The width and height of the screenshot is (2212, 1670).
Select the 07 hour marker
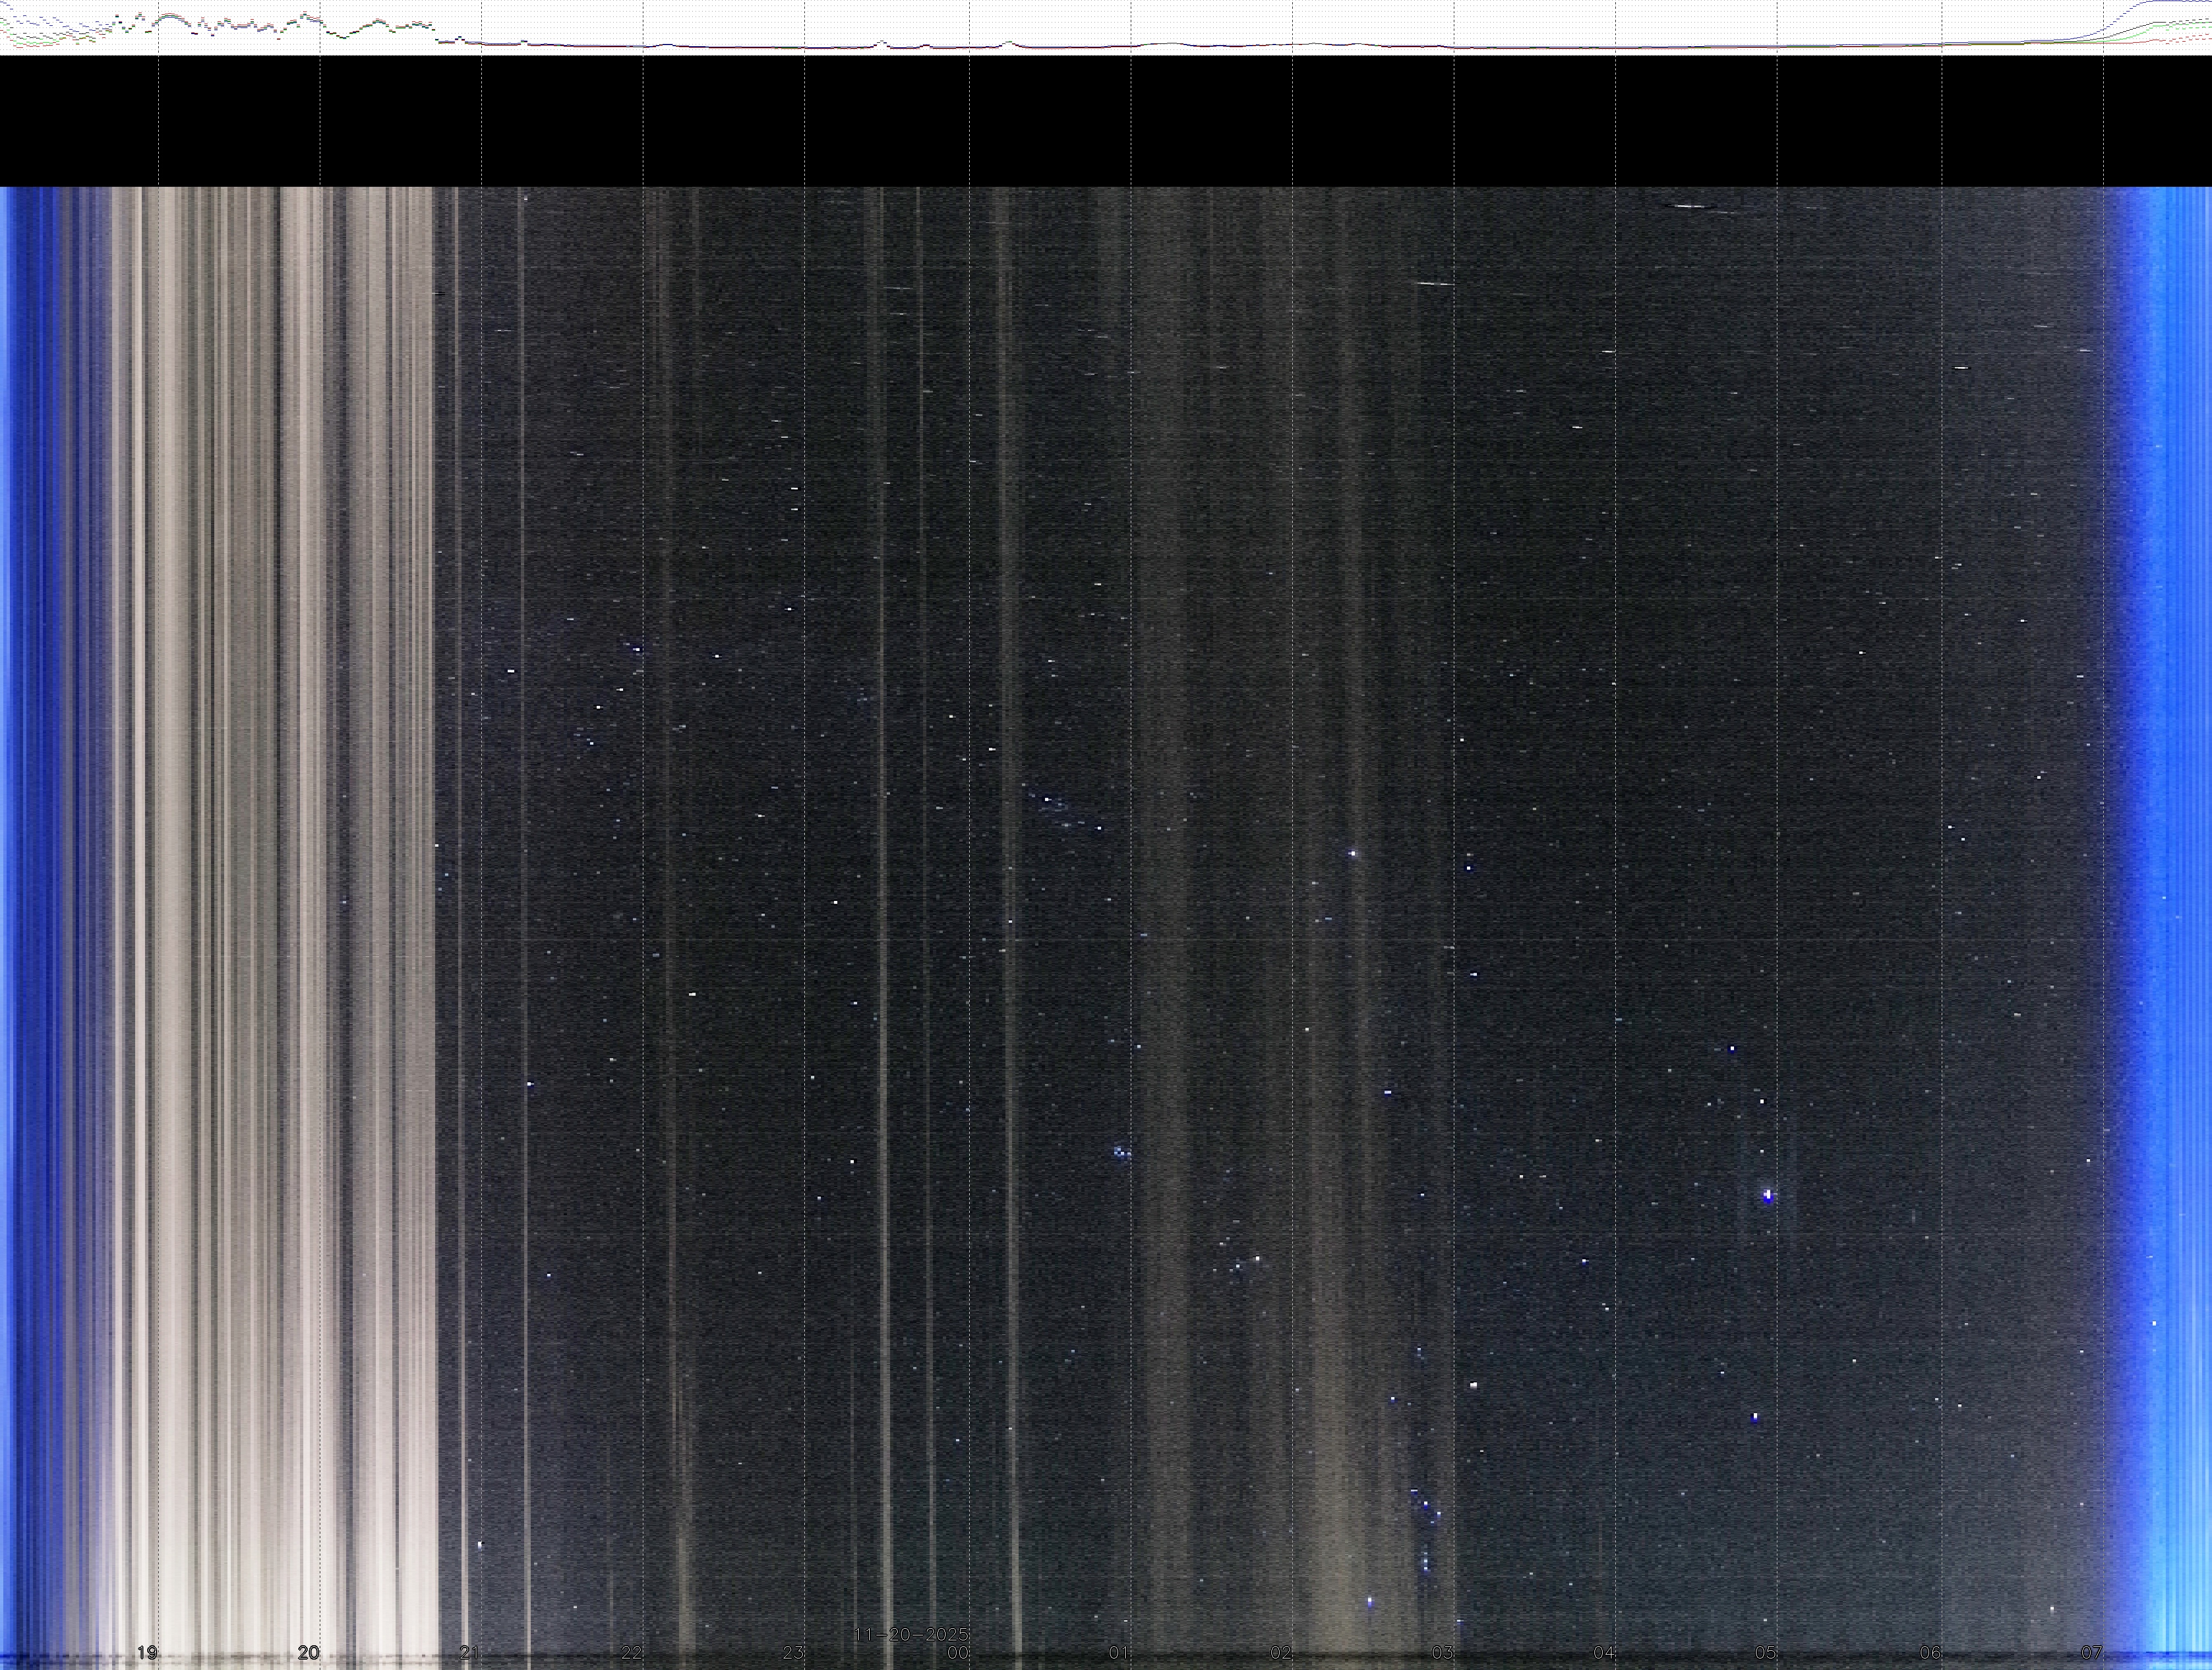pos(2091,1653)
